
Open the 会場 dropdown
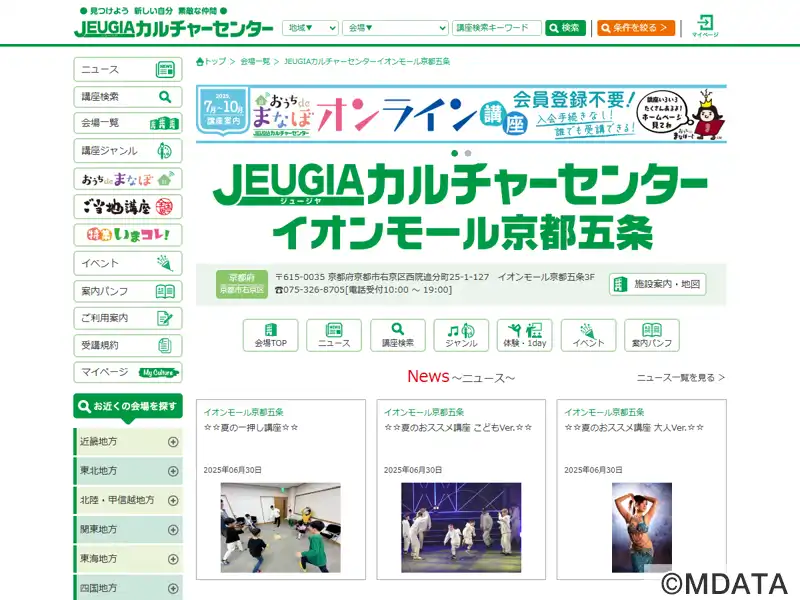(395, 28)
